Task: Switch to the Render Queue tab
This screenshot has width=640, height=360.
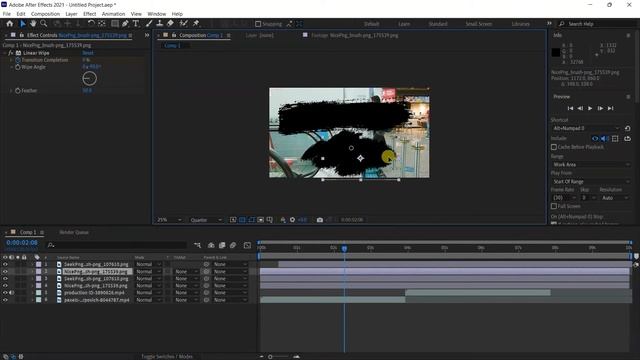Action: [x=74, y=232]
